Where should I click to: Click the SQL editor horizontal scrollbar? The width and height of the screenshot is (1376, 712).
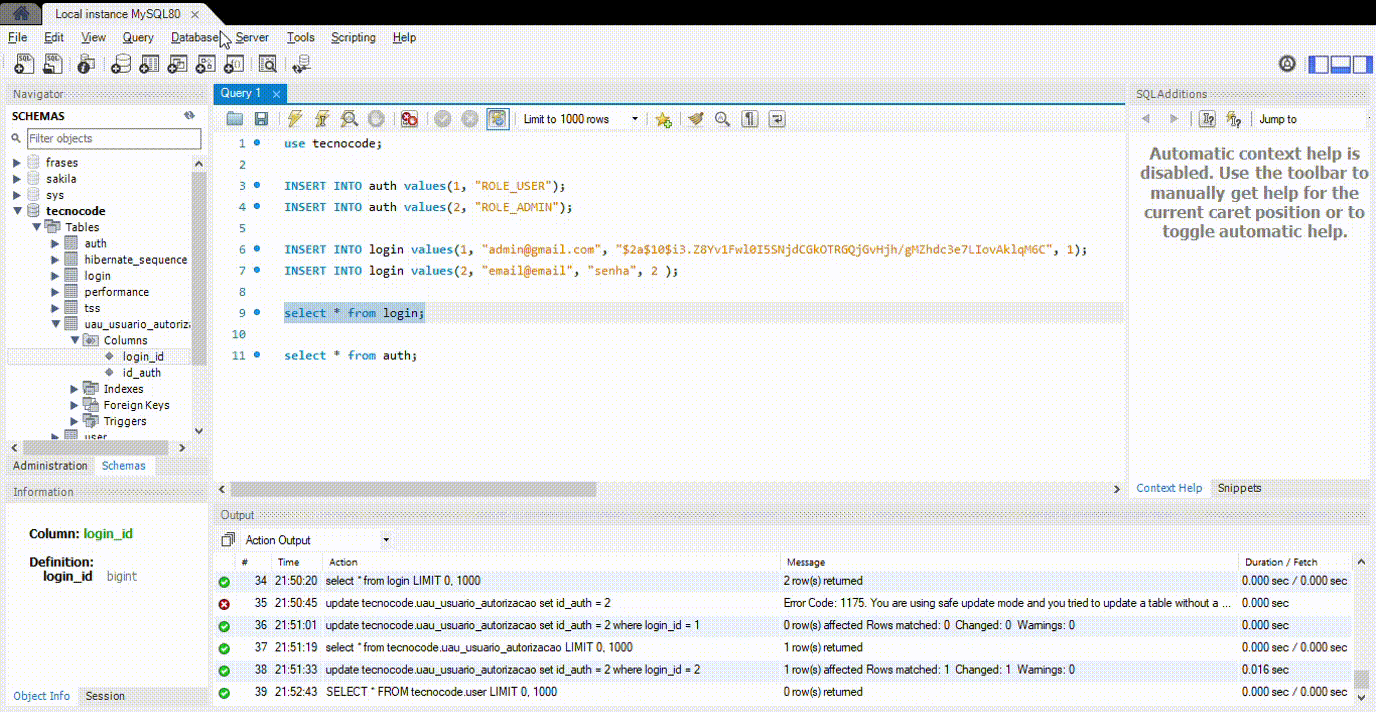[x=413, y=489]
